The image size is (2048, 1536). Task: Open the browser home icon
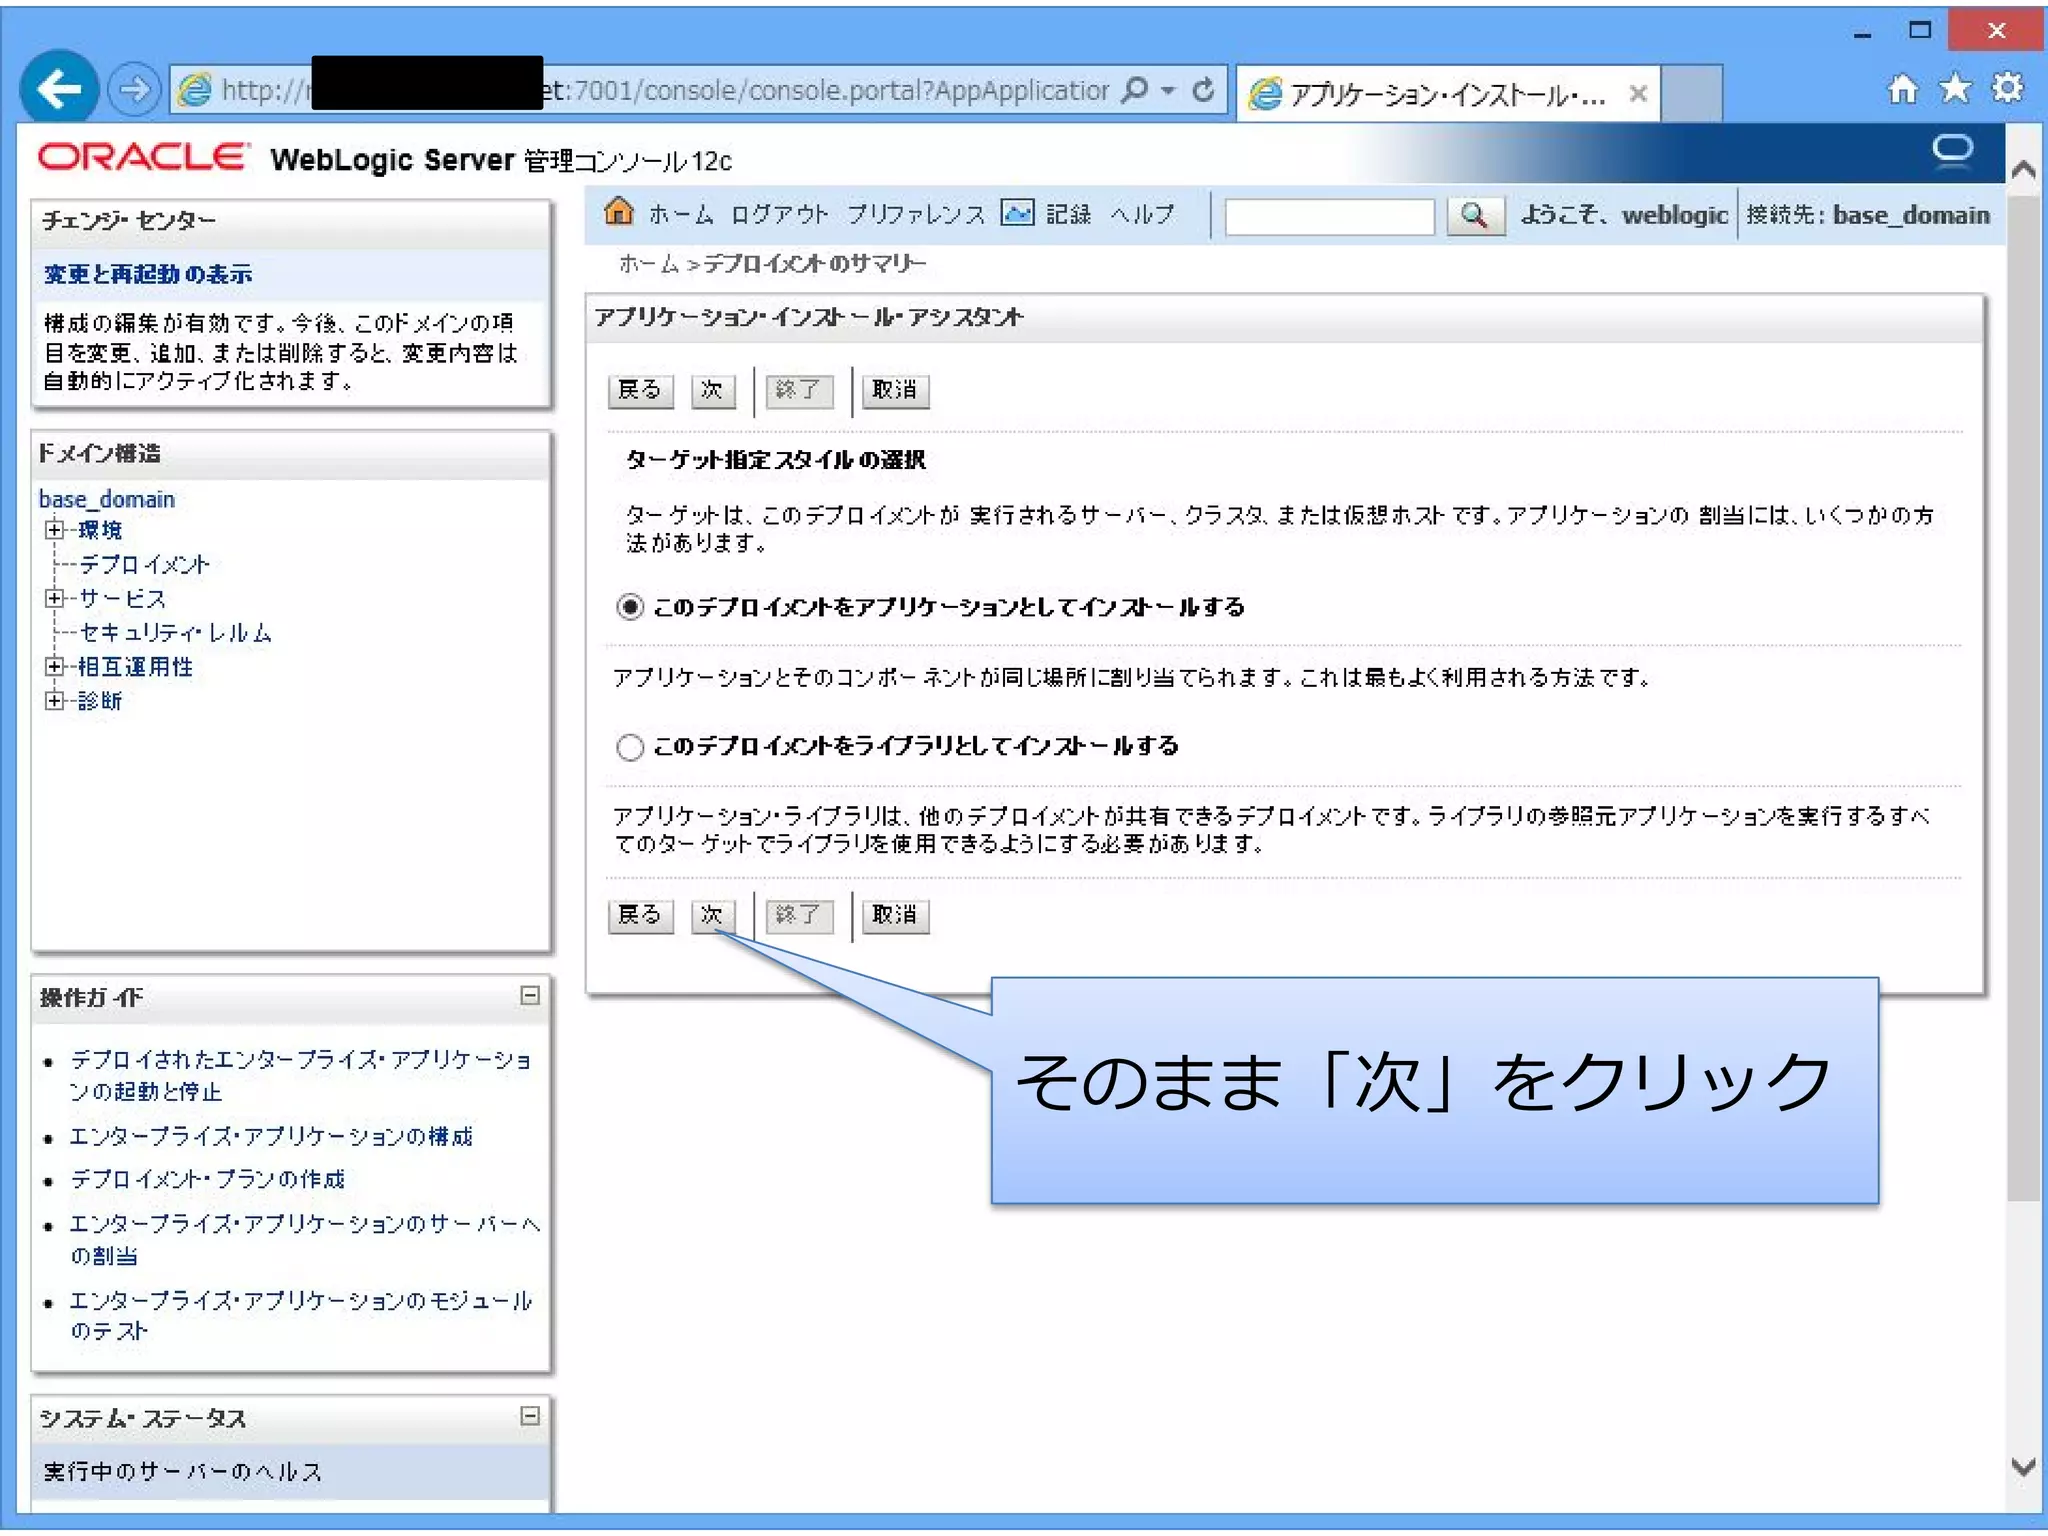point(1902,90)
